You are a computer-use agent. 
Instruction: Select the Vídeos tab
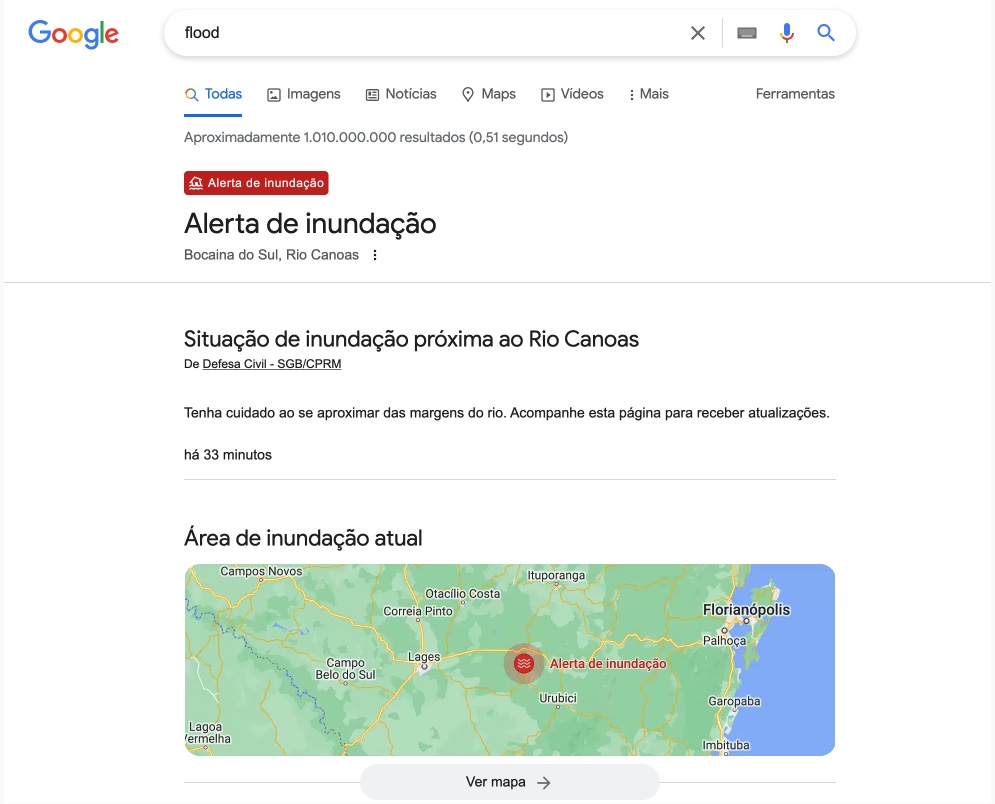pyautogui.click(x=572, y=94)
